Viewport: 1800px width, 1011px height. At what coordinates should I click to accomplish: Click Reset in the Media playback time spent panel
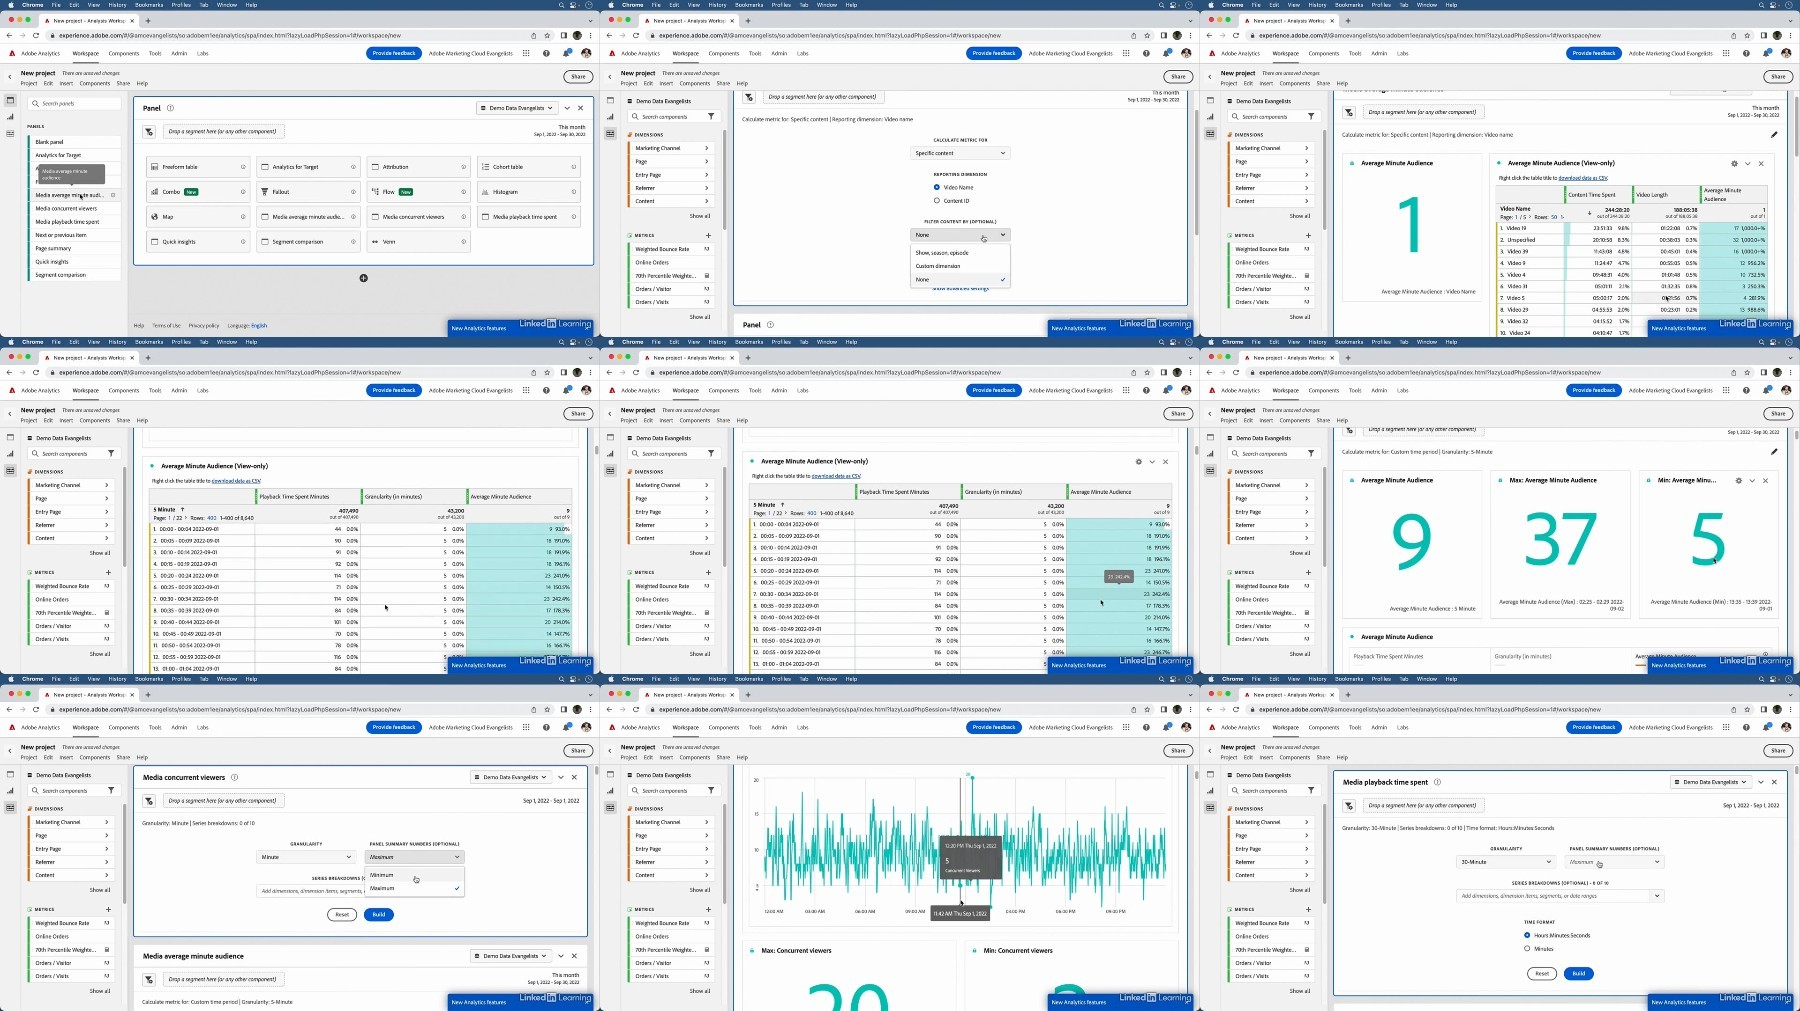tap(1542, 973)
